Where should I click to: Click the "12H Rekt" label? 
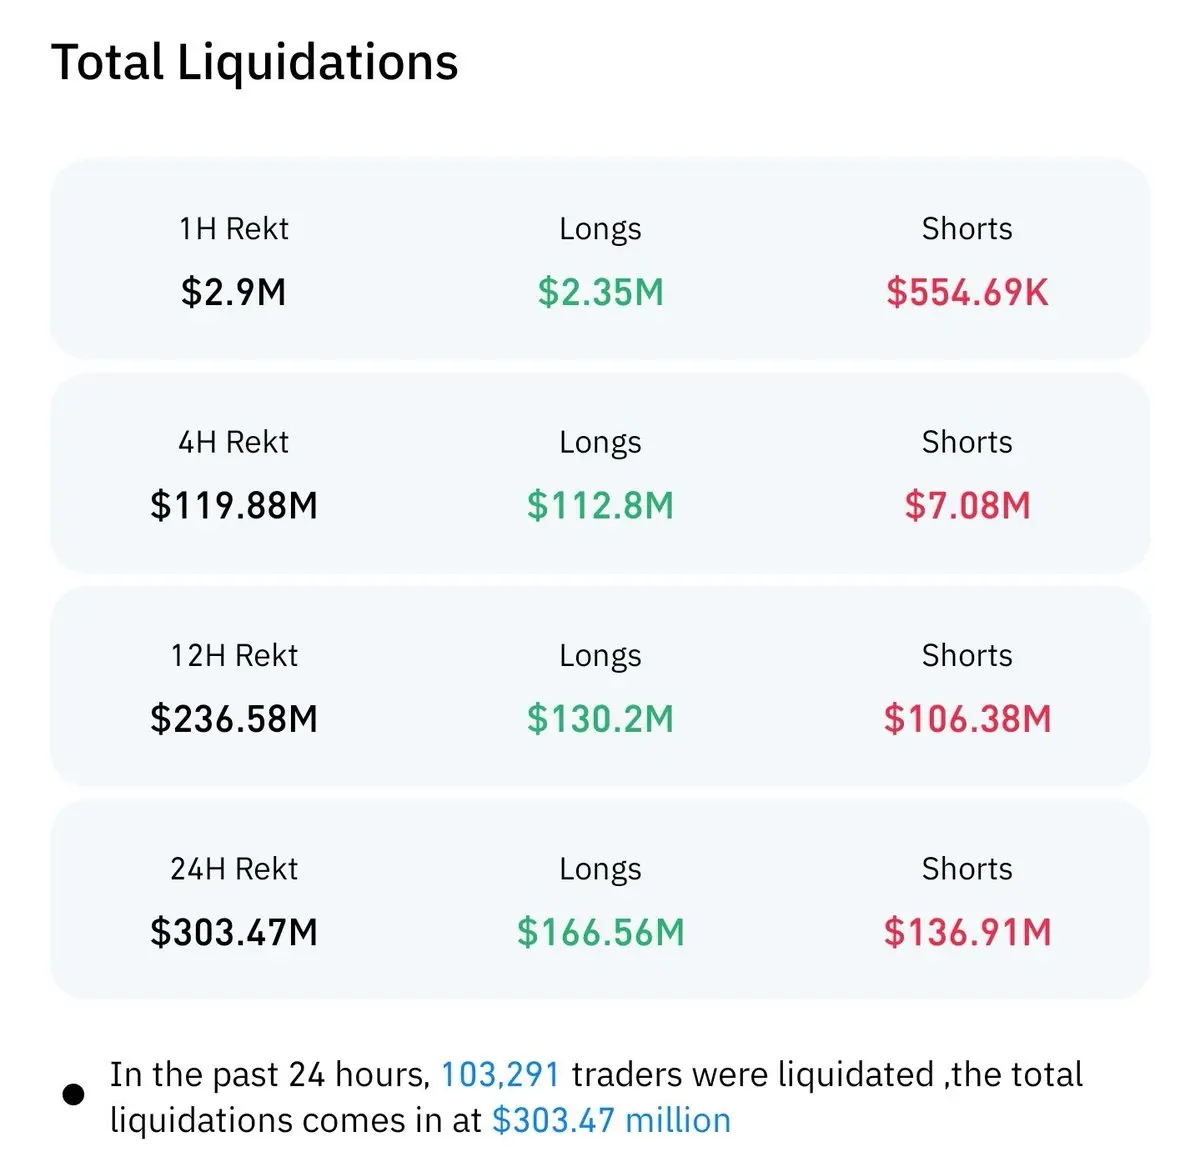(x=234, y=655)
